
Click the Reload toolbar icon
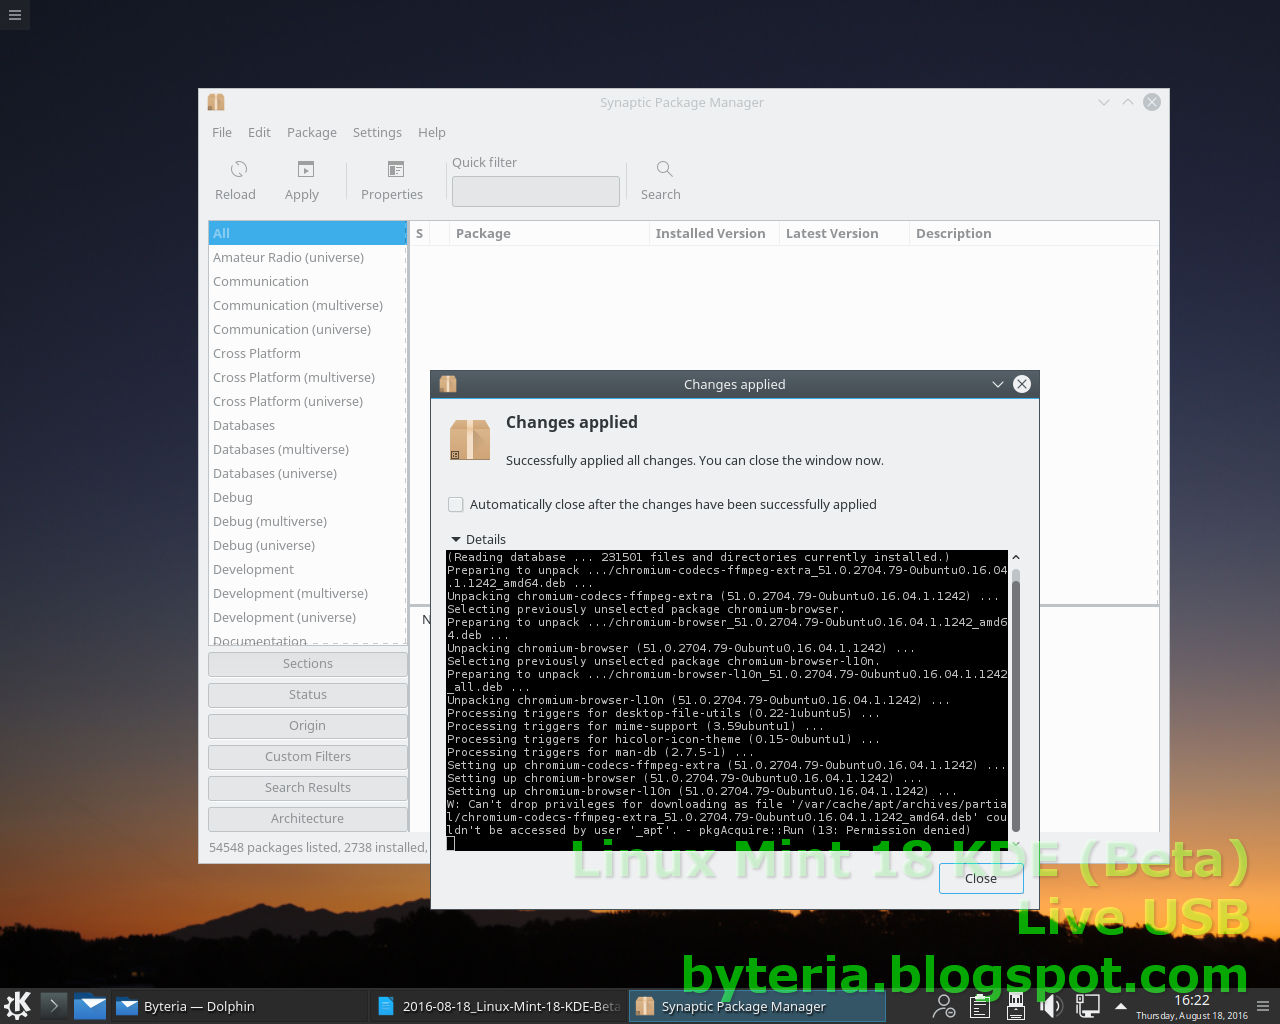239,169
